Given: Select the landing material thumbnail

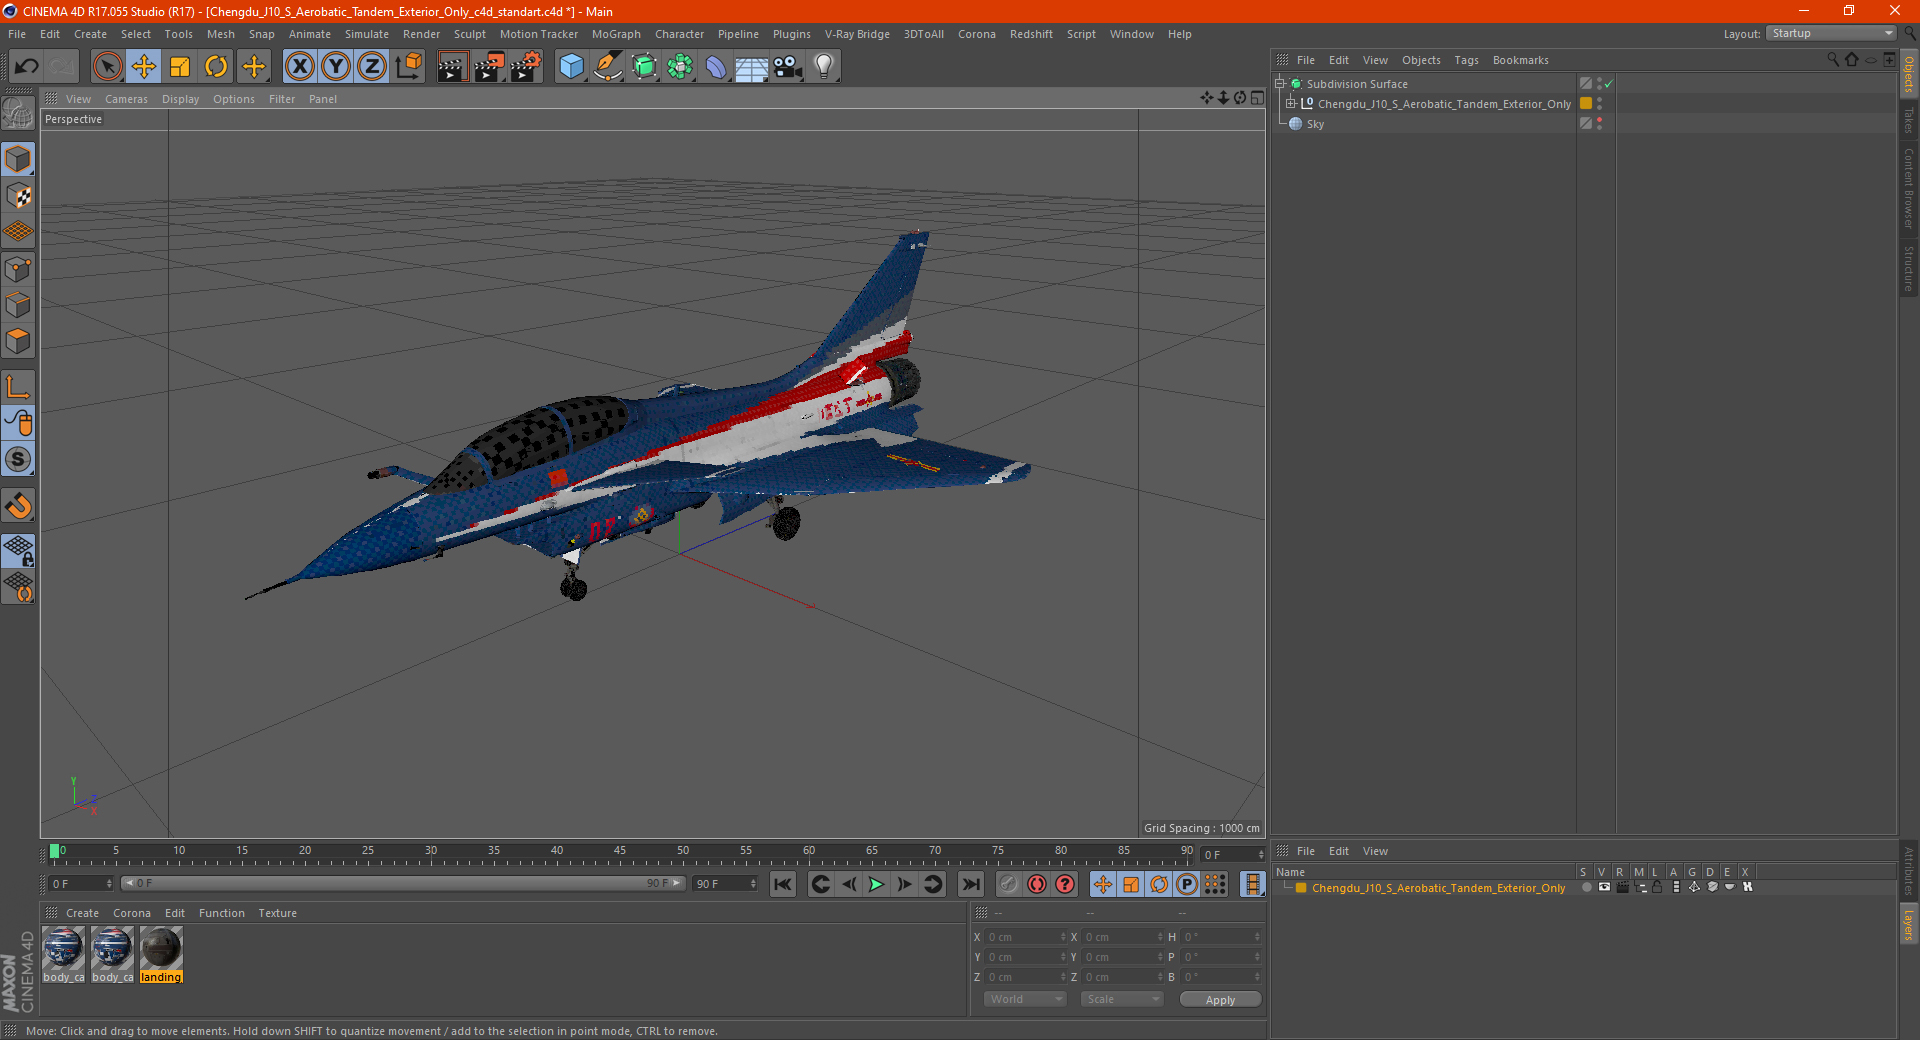Looking at the screenshot, I should click(161, 954).
